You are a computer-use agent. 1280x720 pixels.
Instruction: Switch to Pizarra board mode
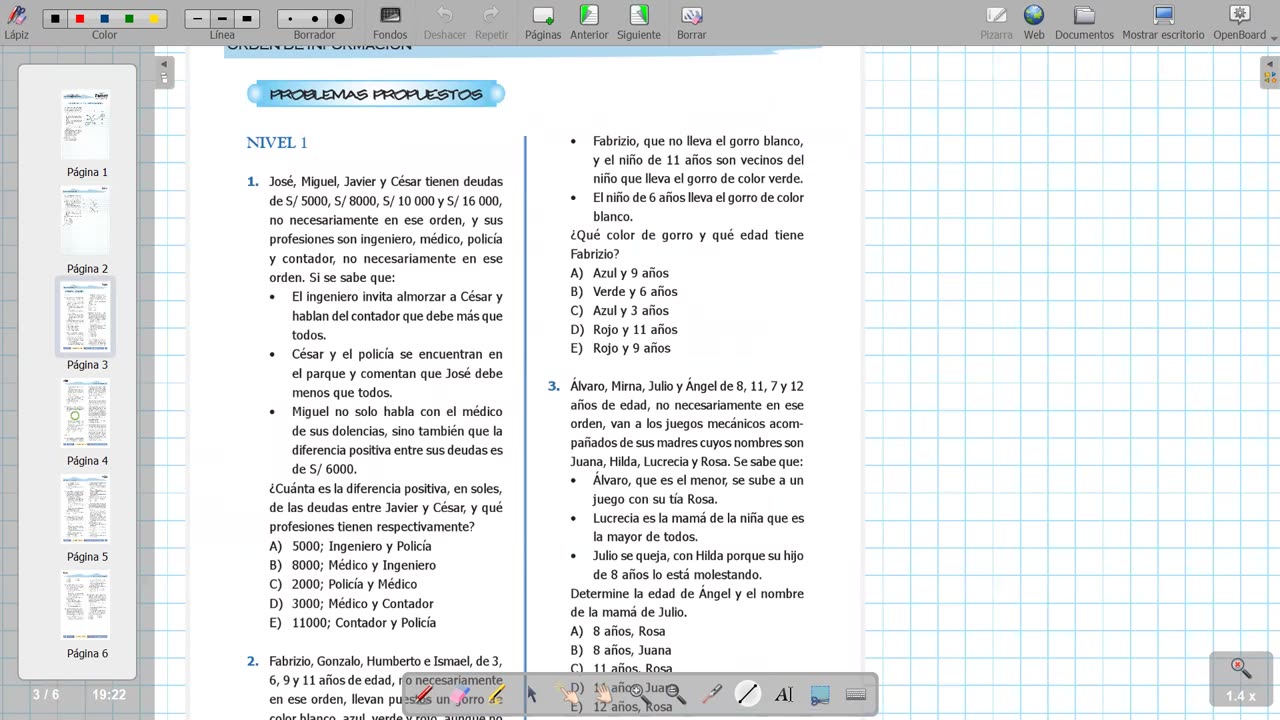996,21
